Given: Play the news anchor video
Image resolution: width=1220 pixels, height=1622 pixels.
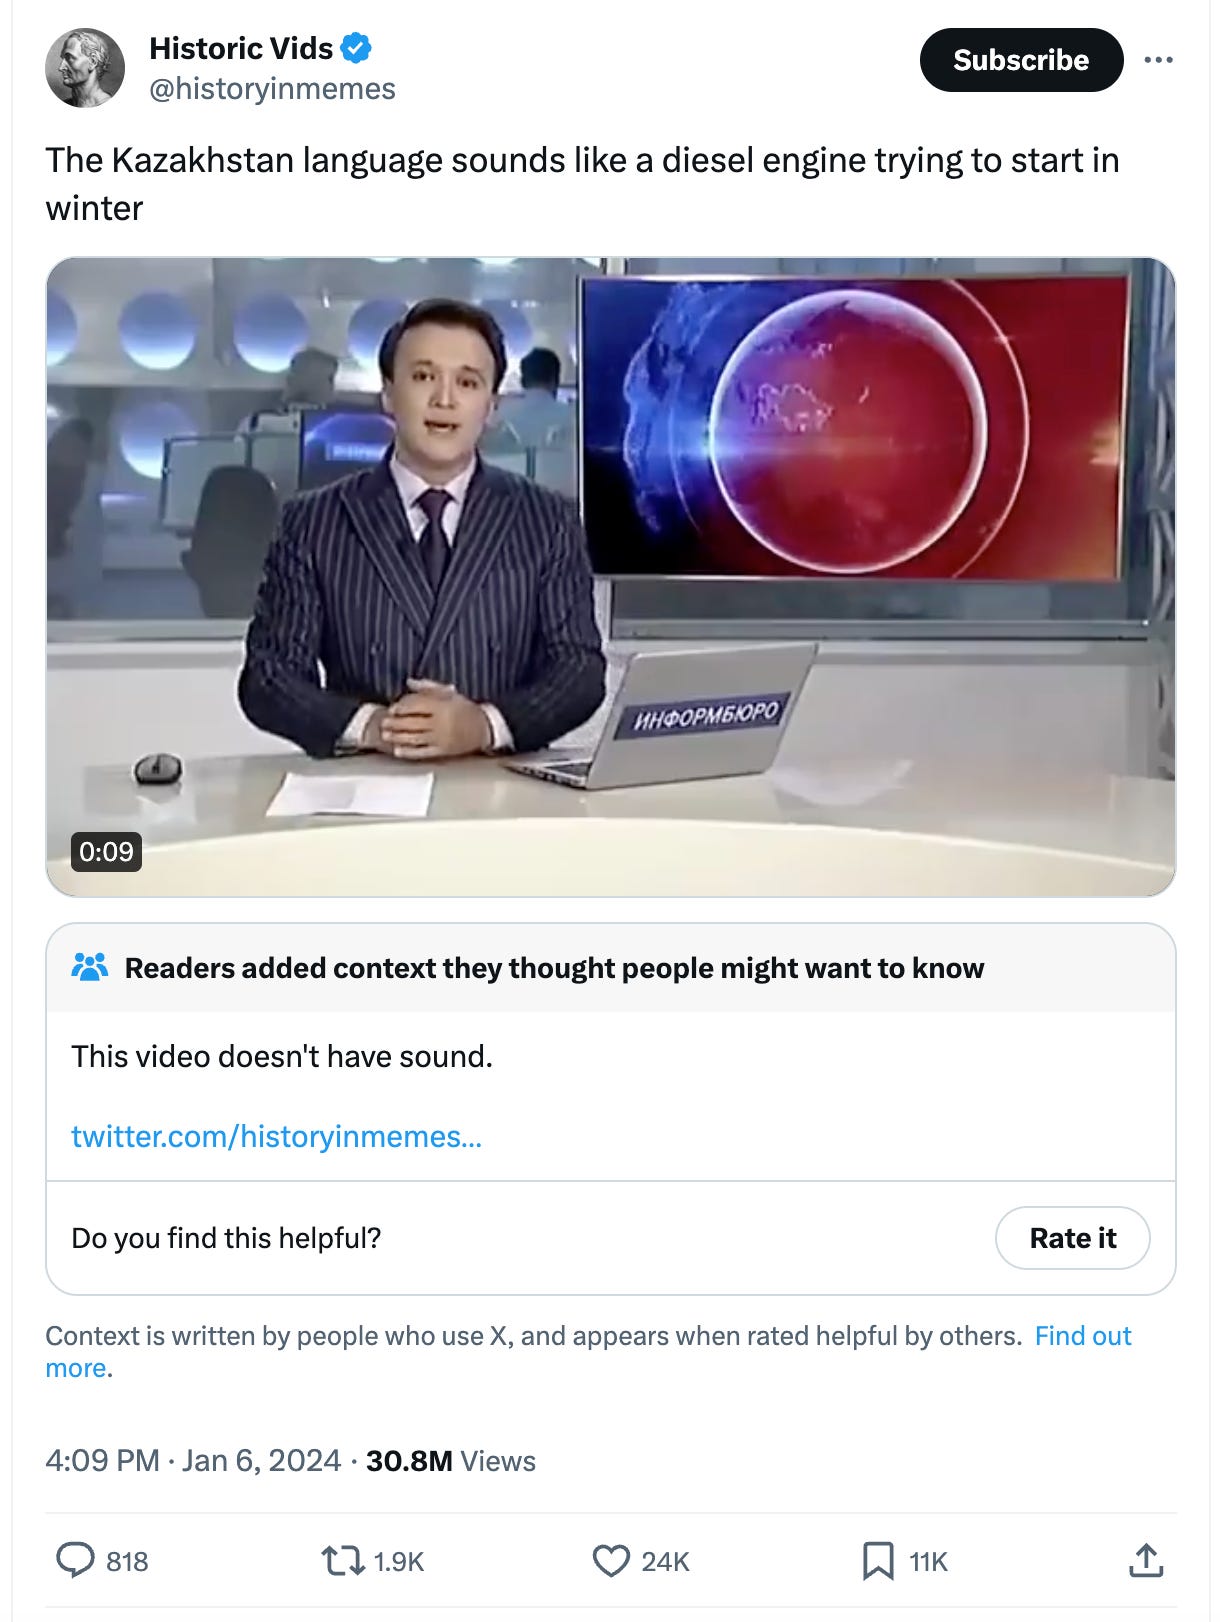Looking at the screenshot, I should (610, 577).
